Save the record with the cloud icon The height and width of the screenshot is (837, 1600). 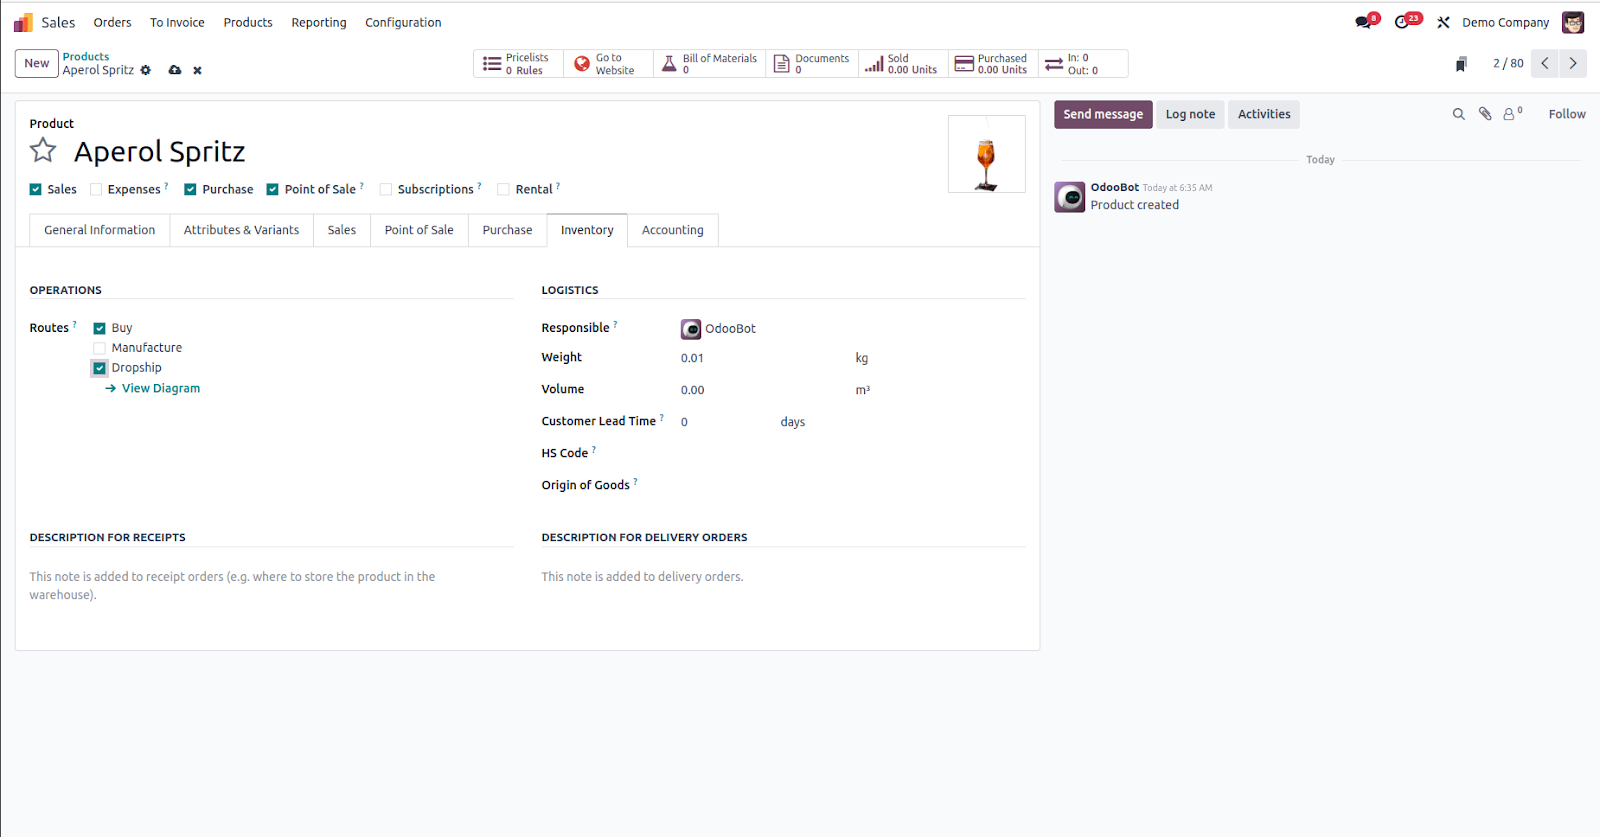click(x=175, y=70)
